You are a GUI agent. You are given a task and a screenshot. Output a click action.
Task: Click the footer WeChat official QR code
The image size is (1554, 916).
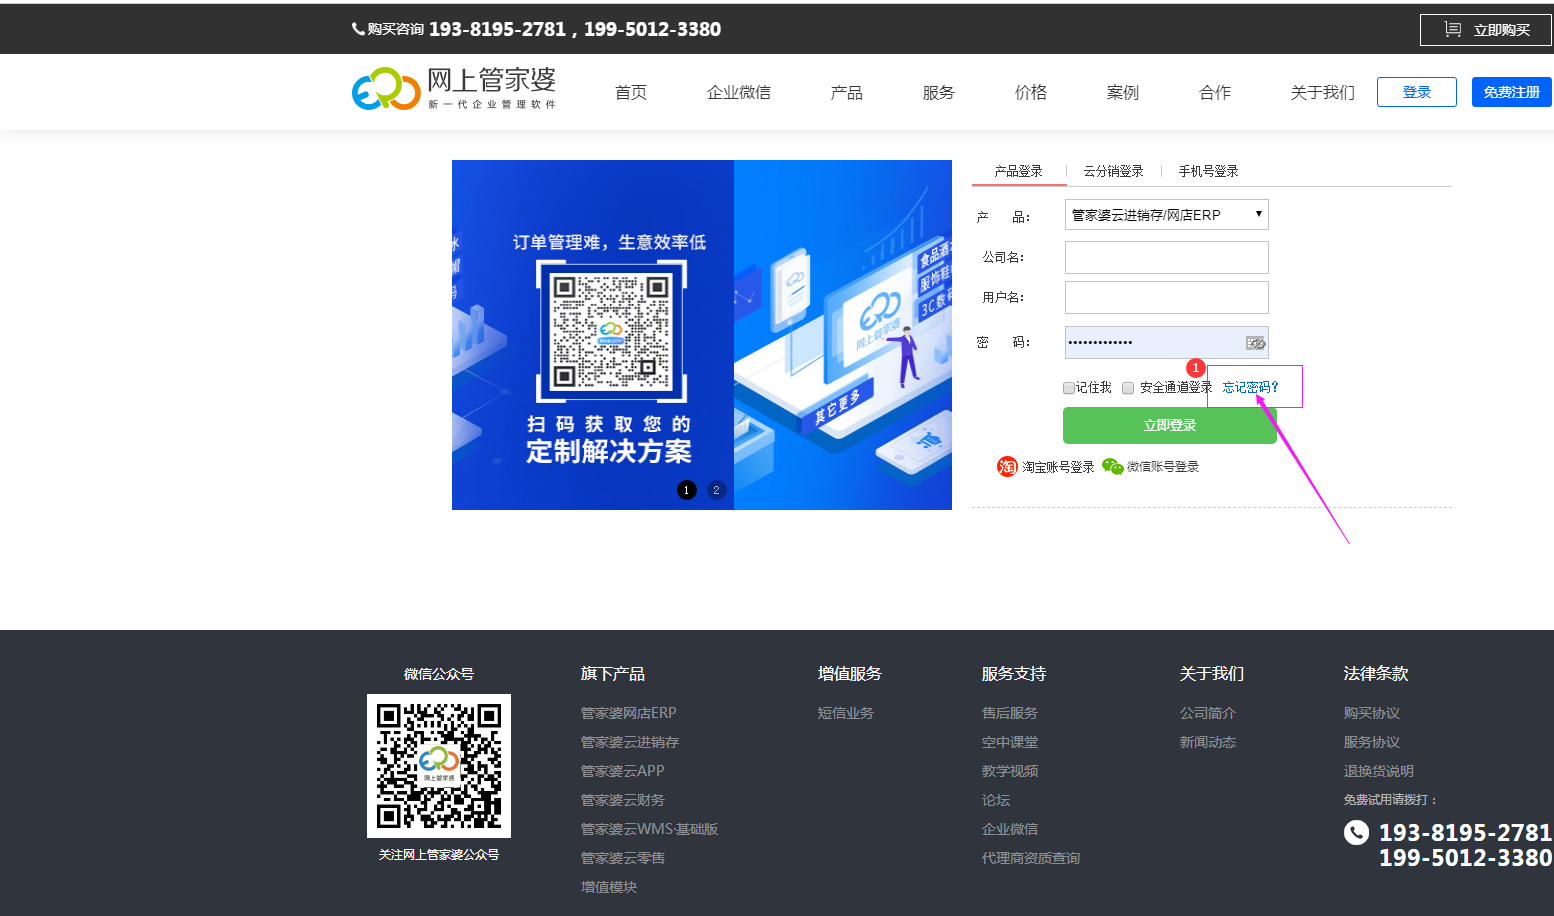[439, 766]
